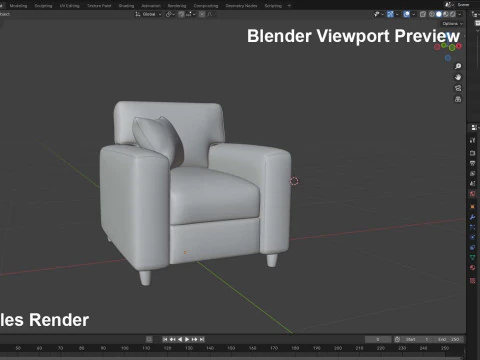Toggle proportional editing
480x360 pixels.
[202, 14]
